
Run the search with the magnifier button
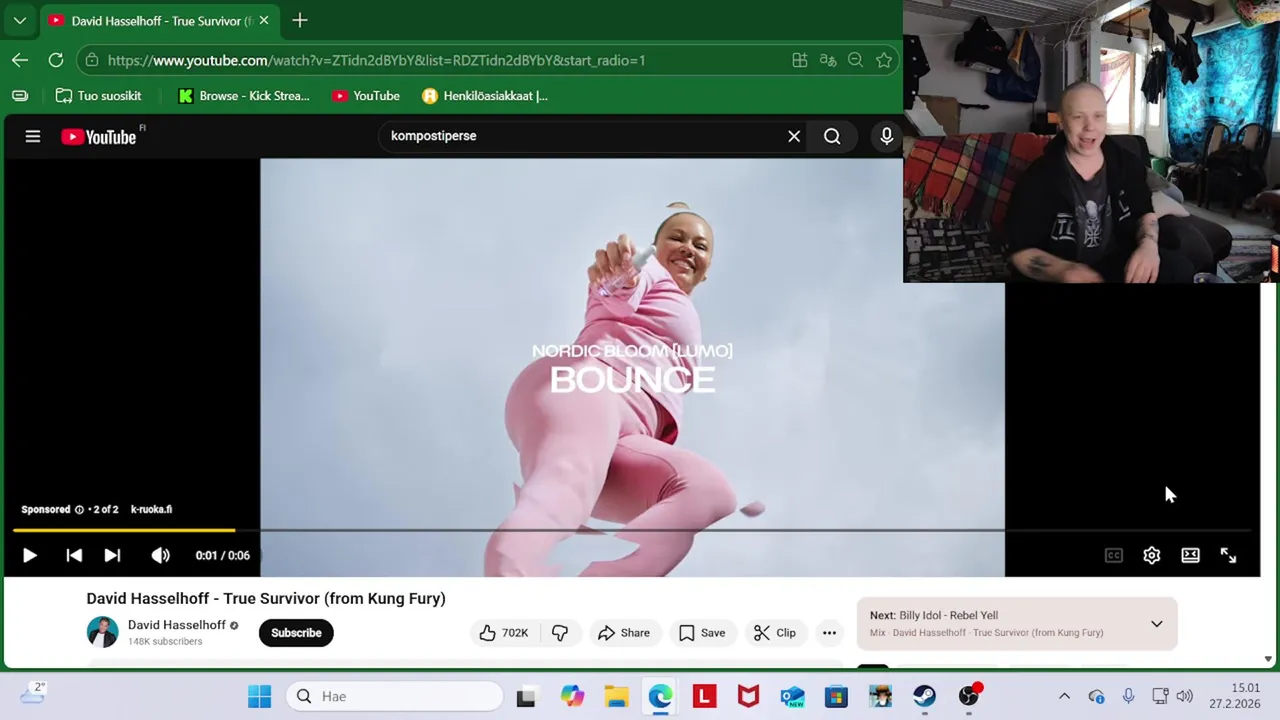click(832, 136)
